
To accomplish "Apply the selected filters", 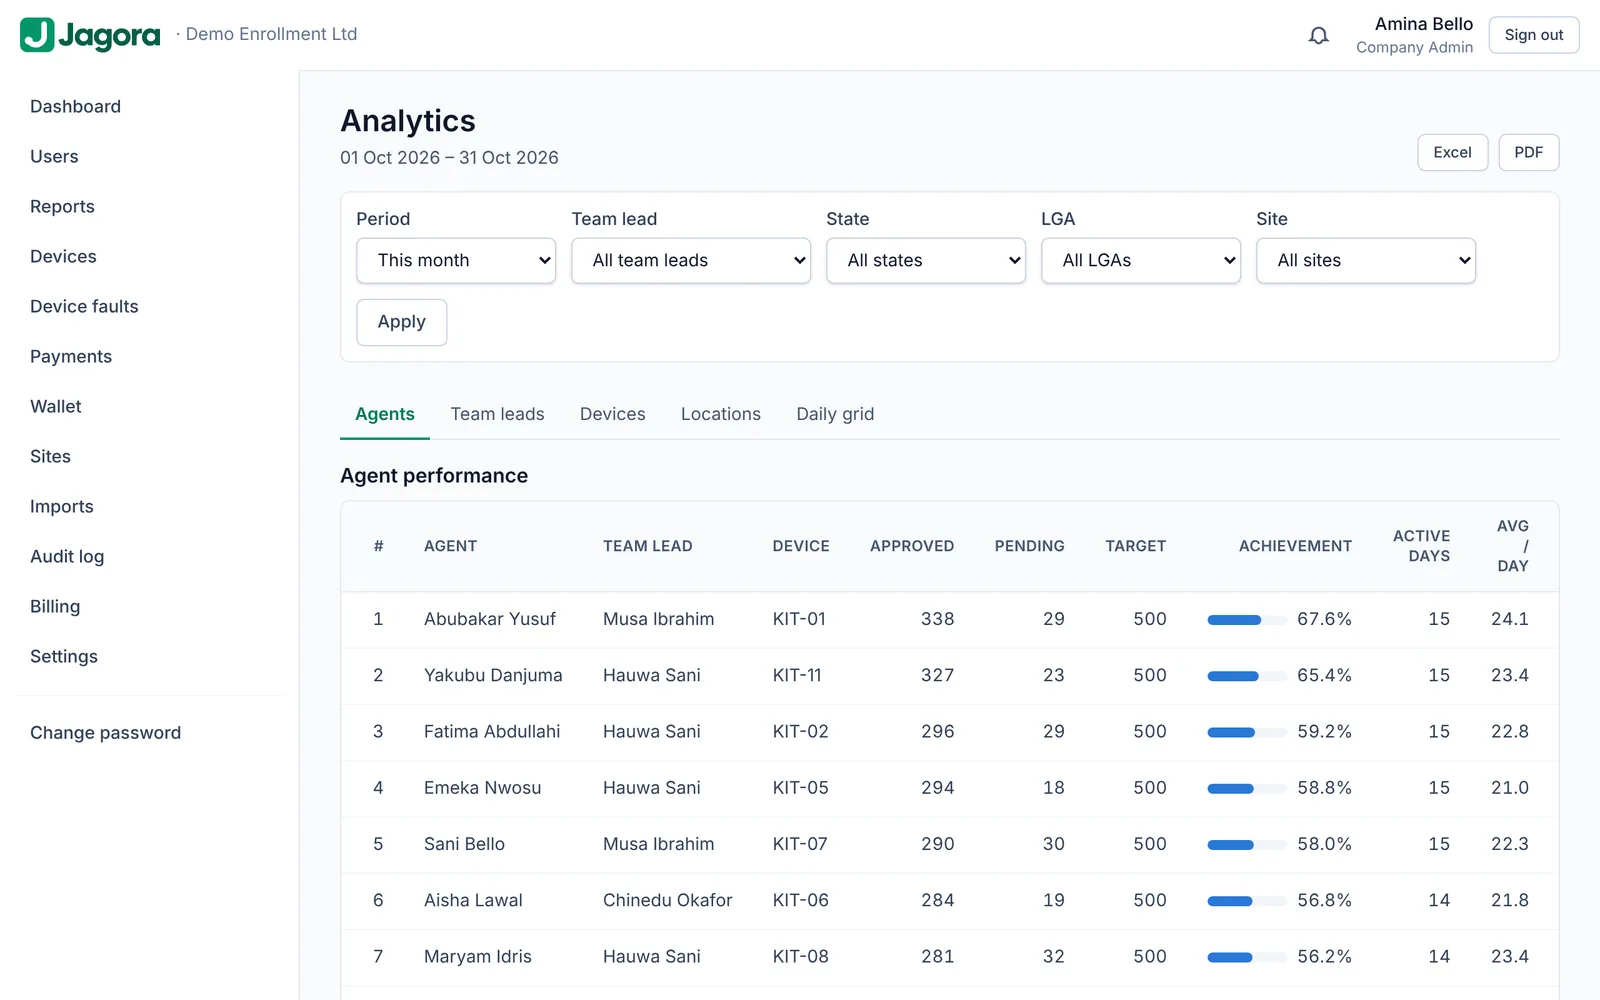I will [401, 322].
